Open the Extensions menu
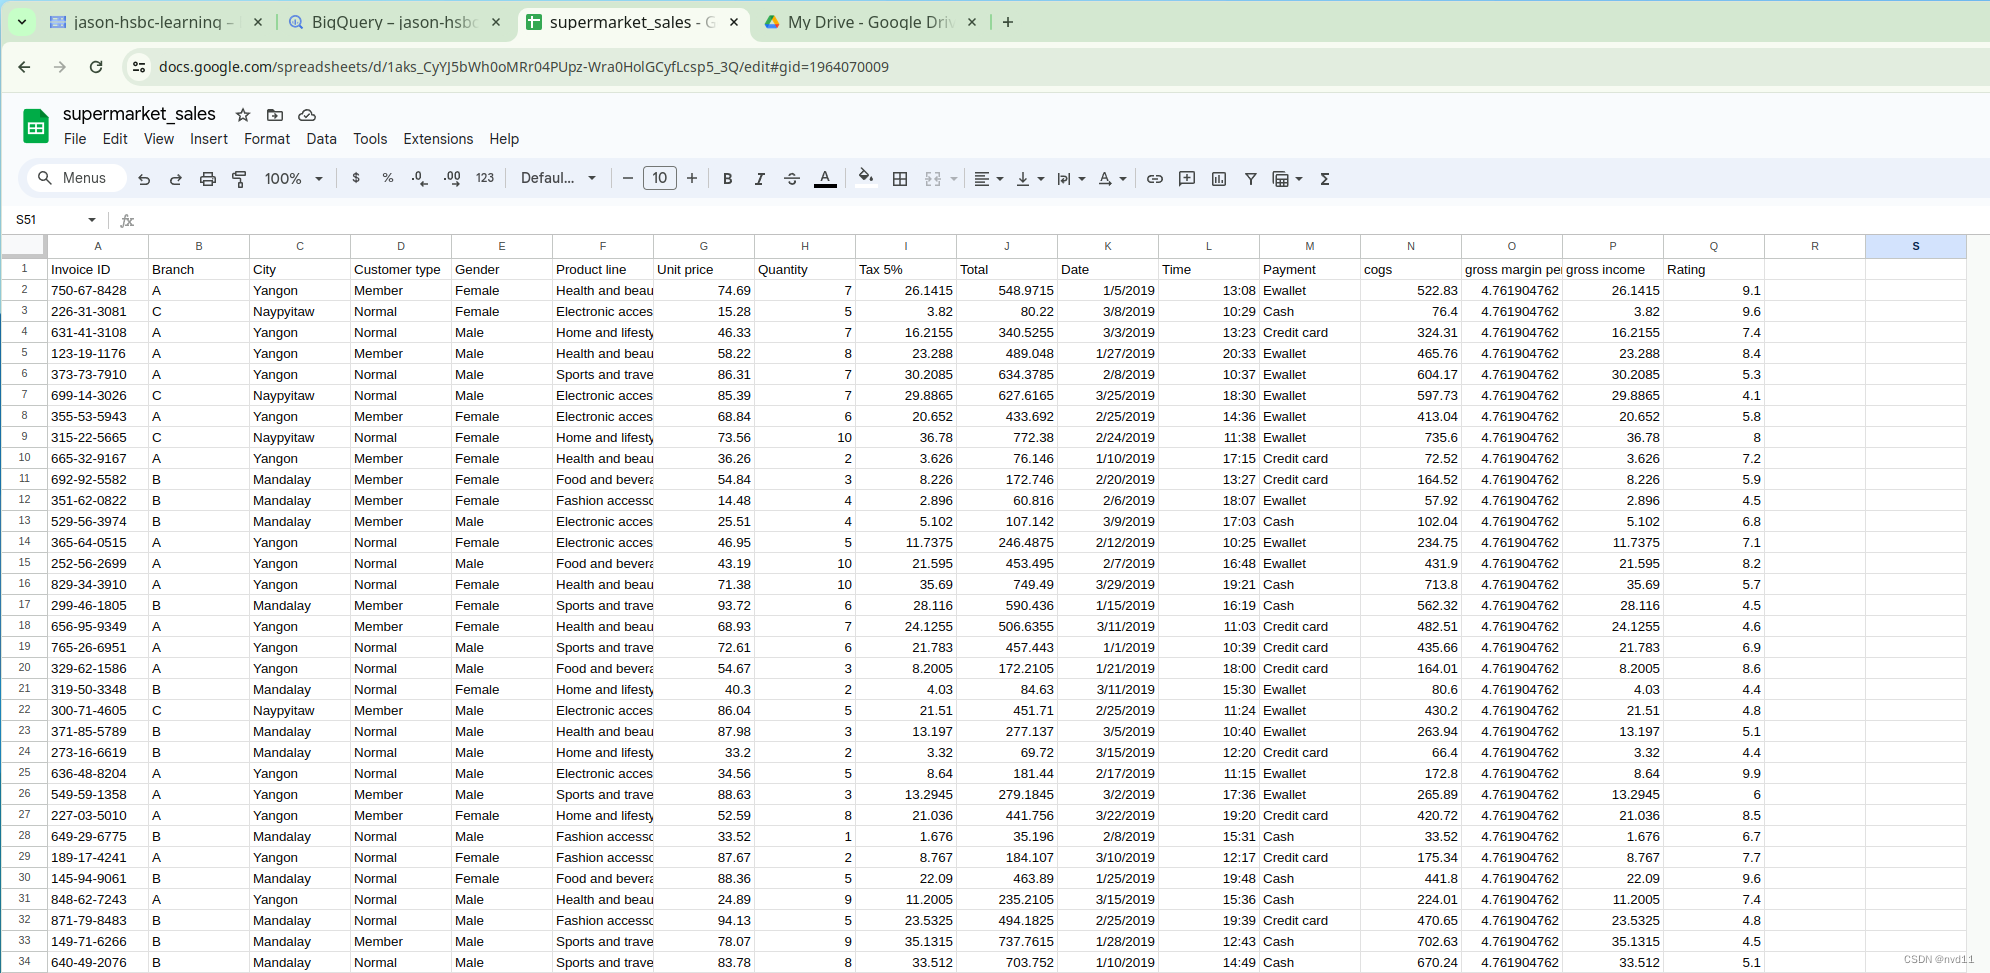1990x973 pixels. 438,139
